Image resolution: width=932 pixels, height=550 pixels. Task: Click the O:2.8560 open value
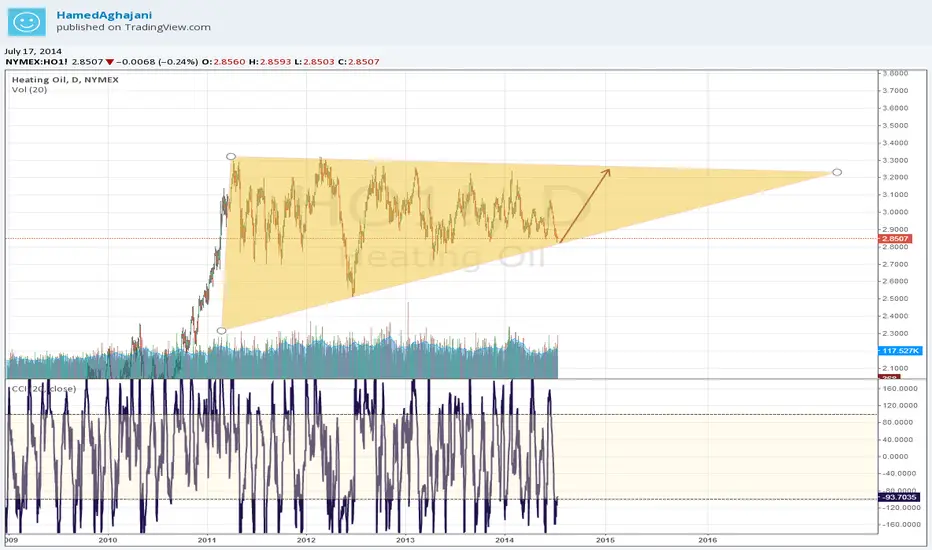coord(223,62)
